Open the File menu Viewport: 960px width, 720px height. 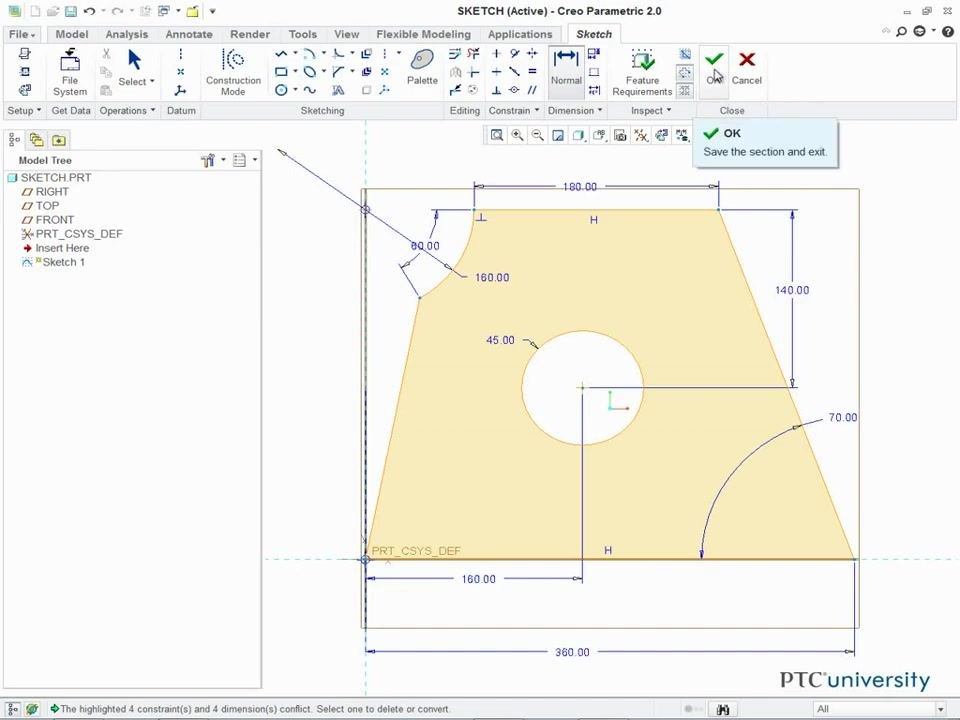click(x=23, y=34)
